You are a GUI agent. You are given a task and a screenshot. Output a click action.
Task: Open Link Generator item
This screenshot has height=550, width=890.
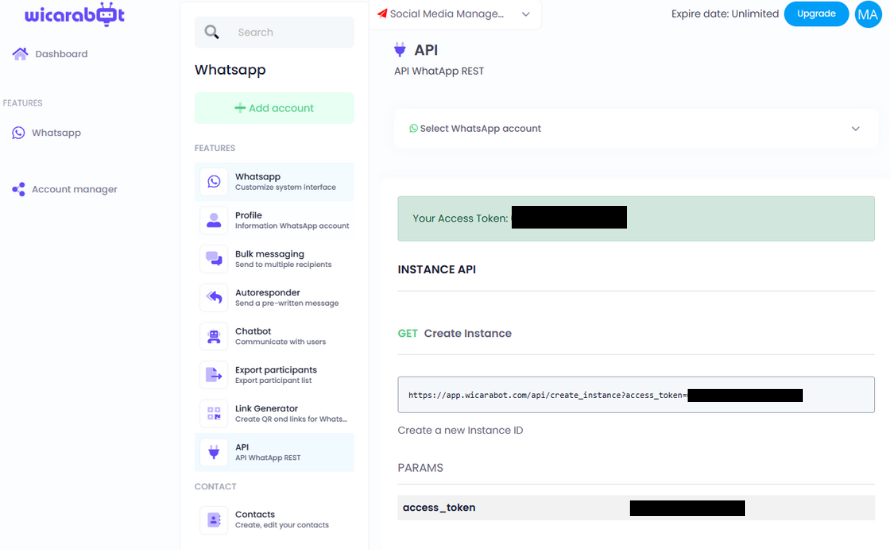(274, 413)
